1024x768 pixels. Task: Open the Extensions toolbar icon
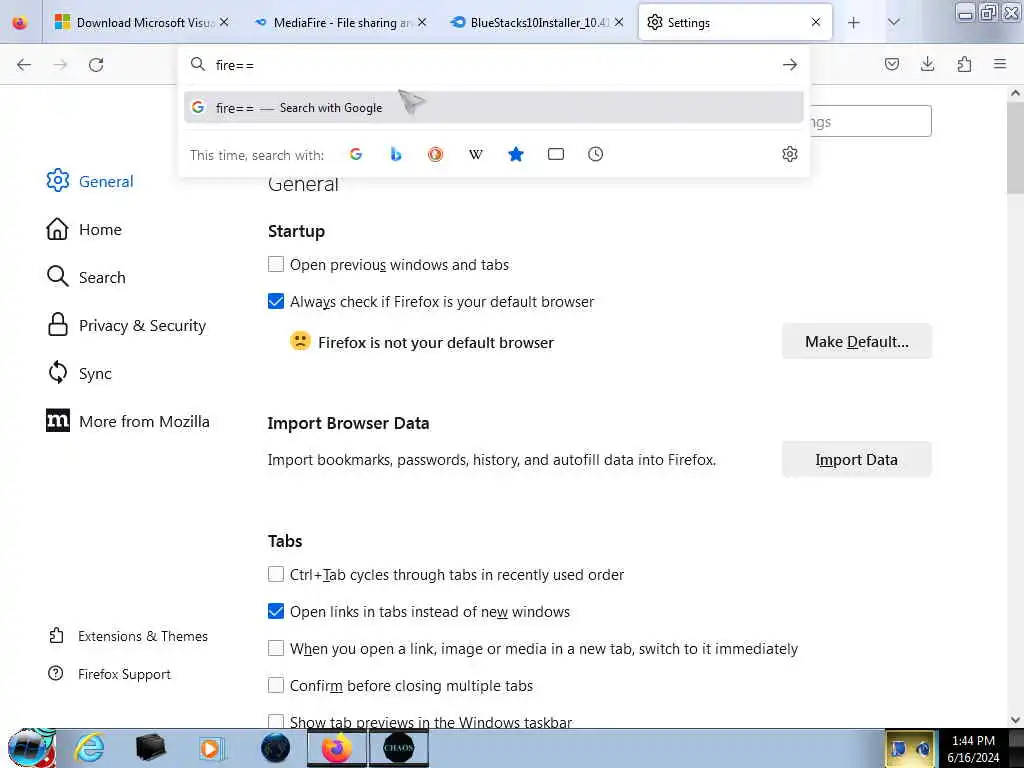[x=964, y=64]
